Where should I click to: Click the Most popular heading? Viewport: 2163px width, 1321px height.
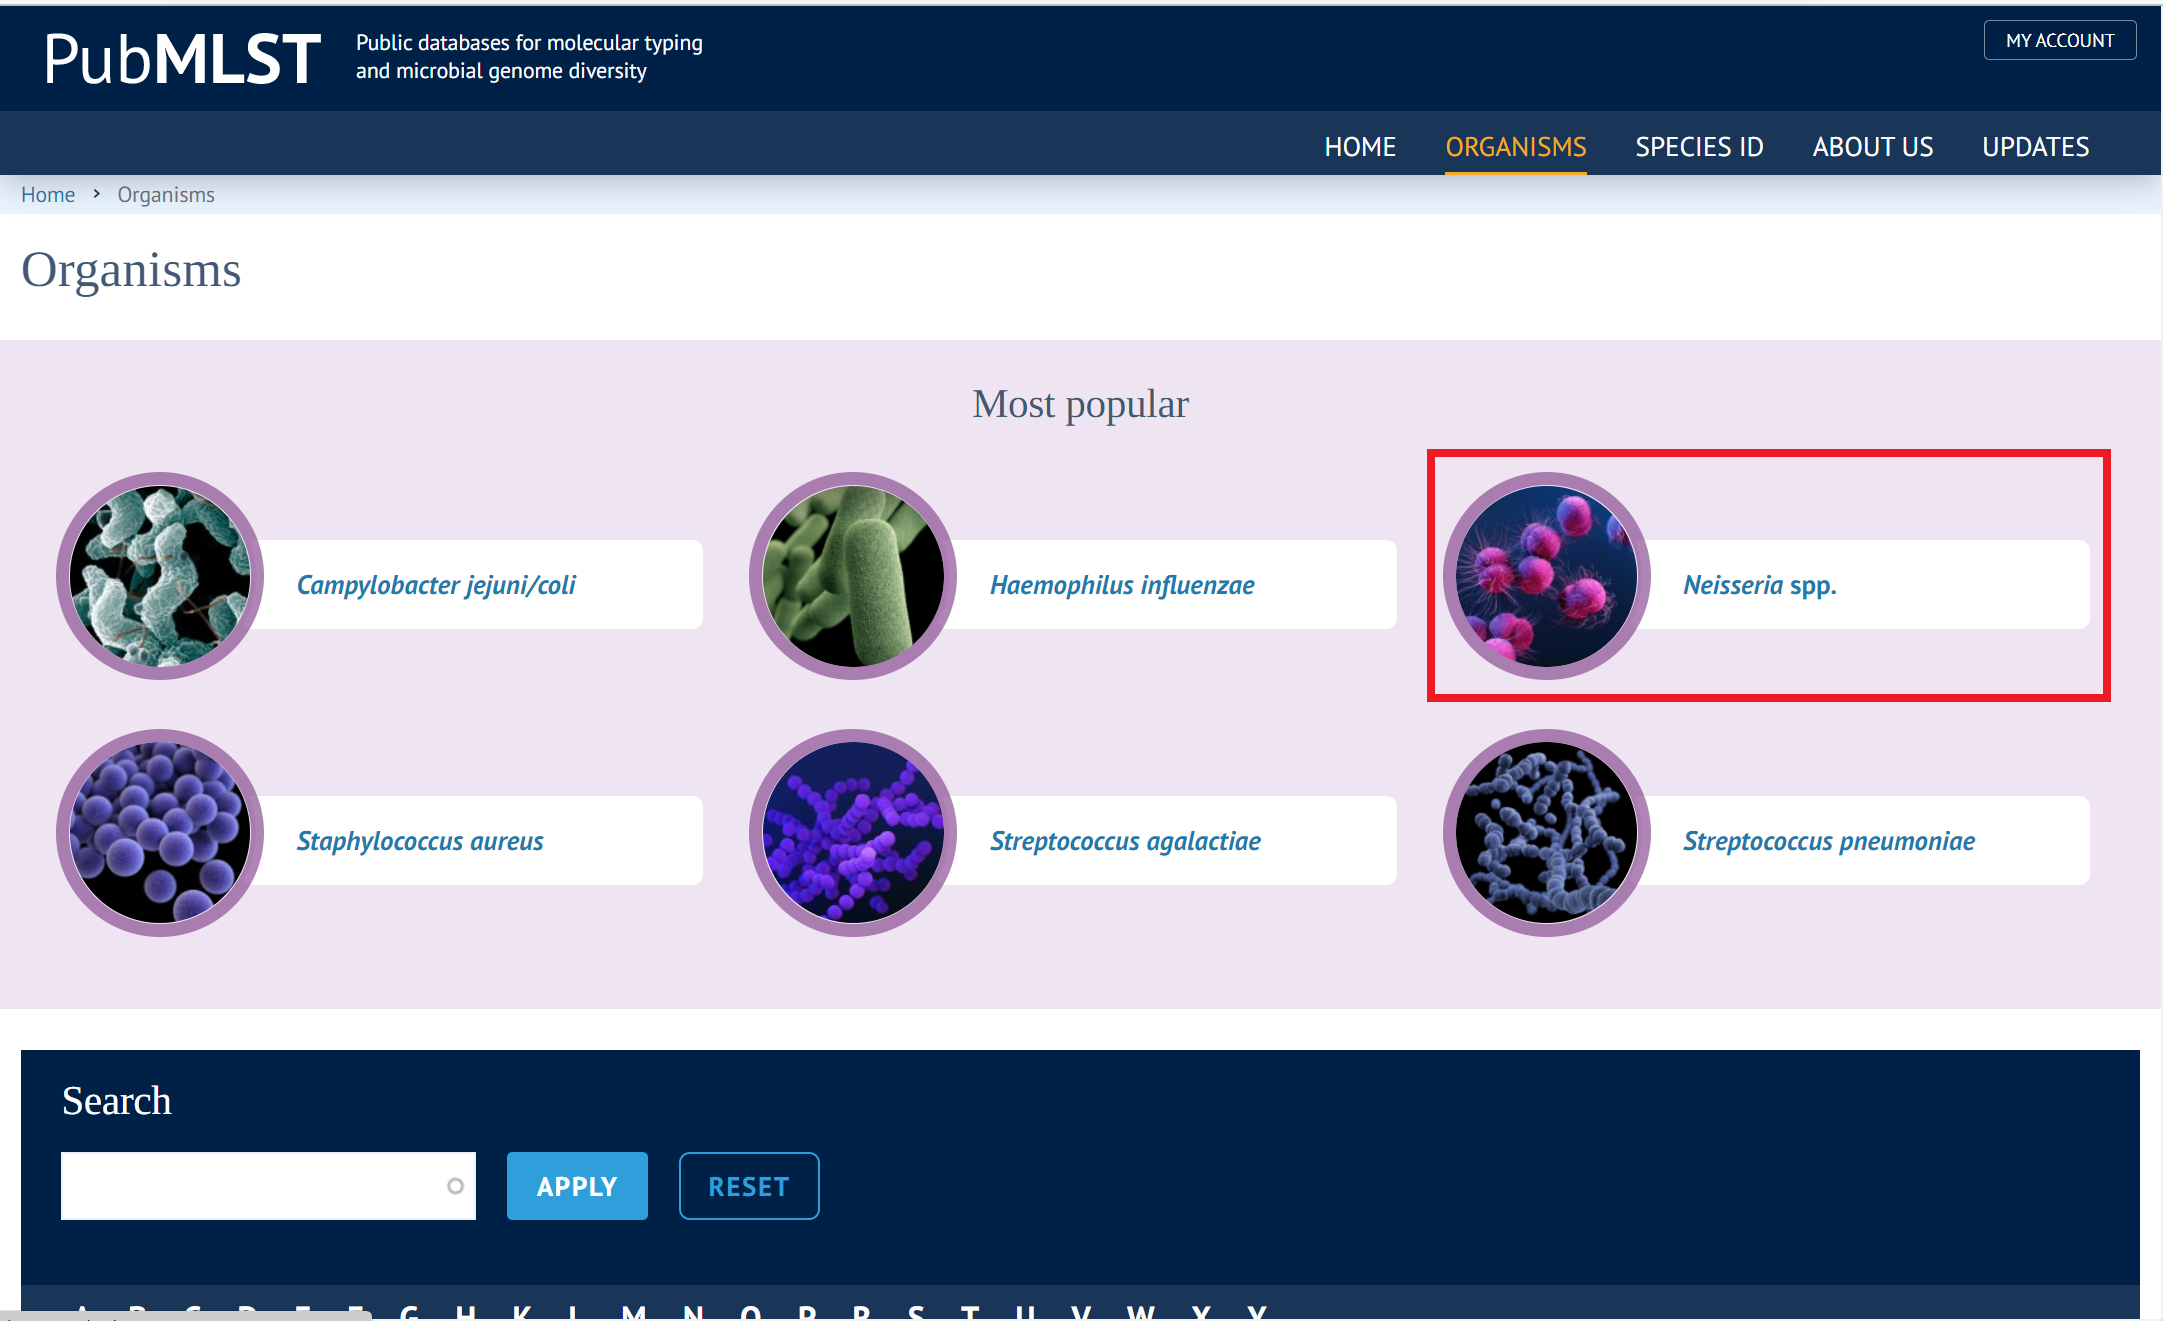click(x=1080, y=404)
